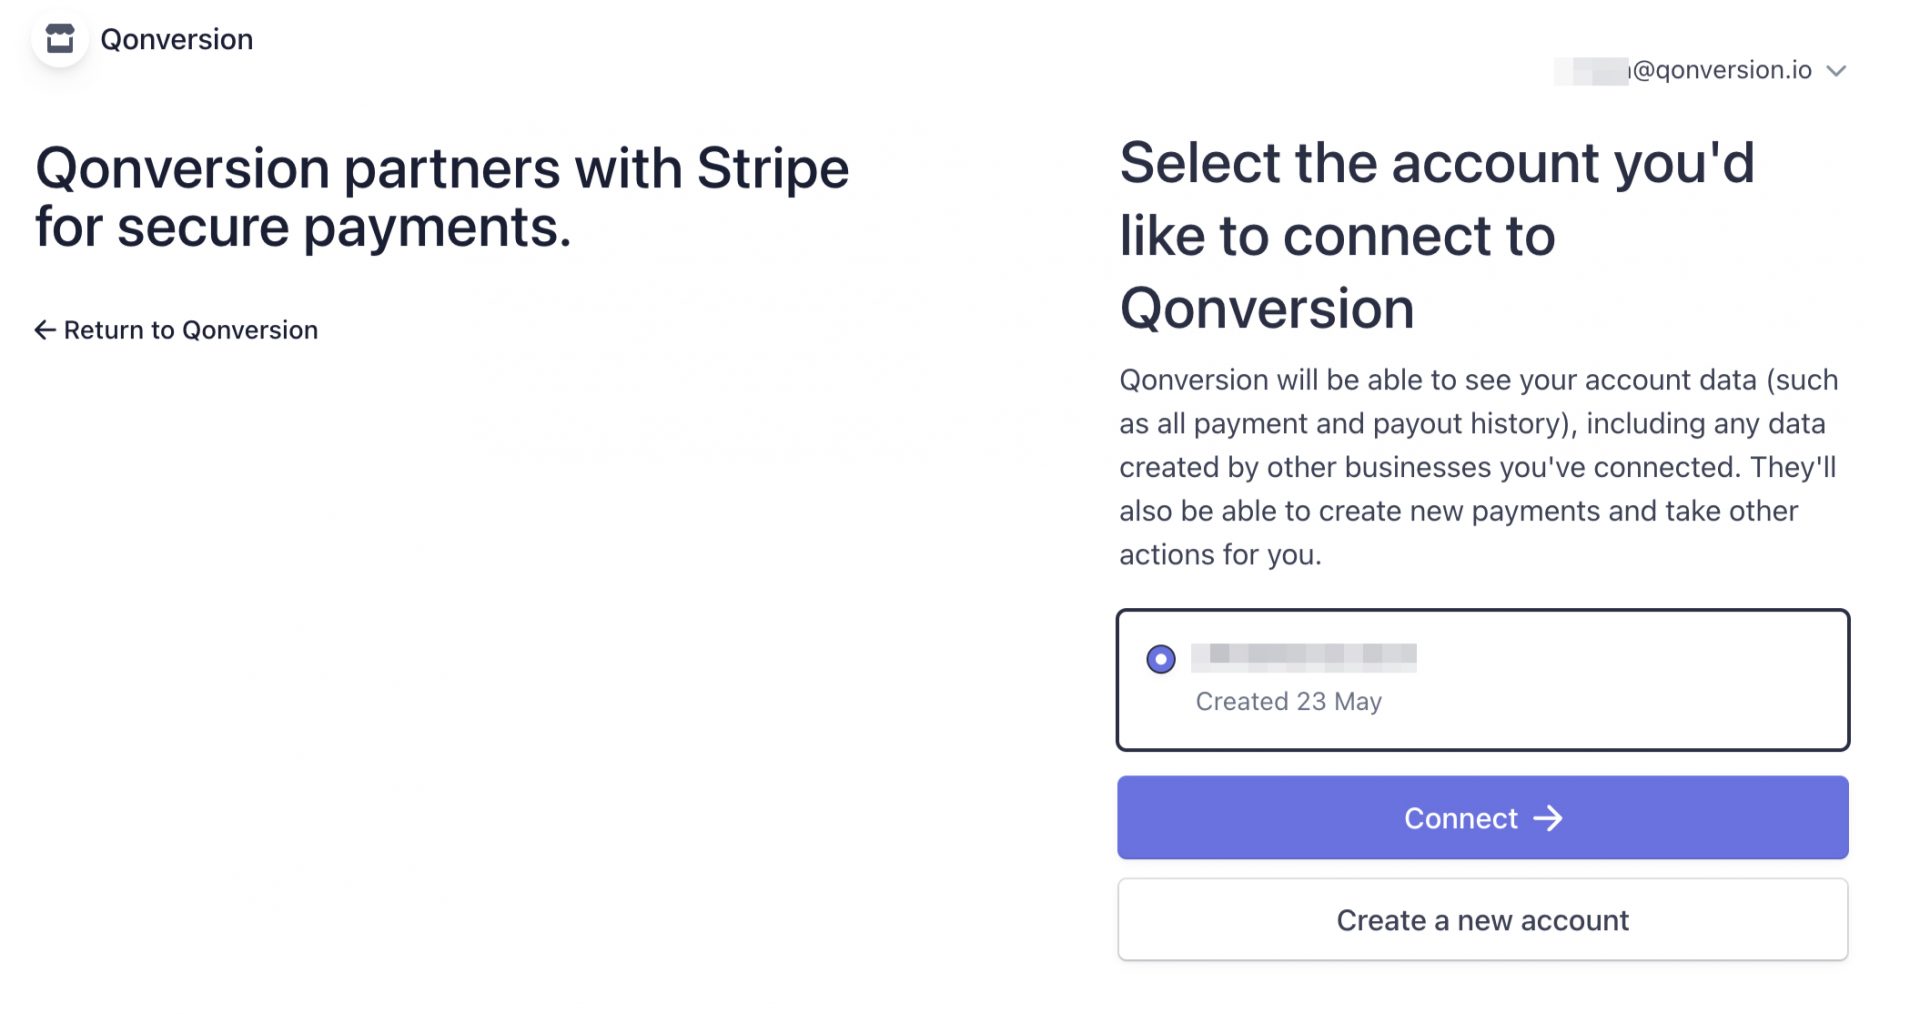Select the account radio button above Created 23 May
Screen dimensions: 1920x1014
pos(1158,658)
